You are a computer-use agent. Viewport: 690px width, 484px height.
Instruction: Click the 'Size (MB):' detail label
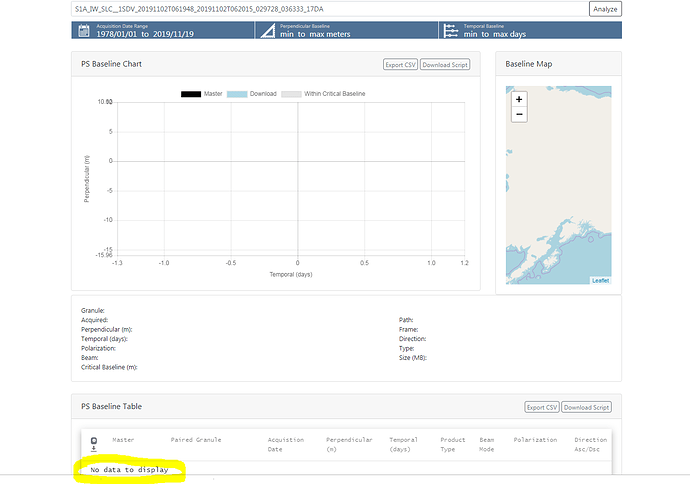pos(413,358)
